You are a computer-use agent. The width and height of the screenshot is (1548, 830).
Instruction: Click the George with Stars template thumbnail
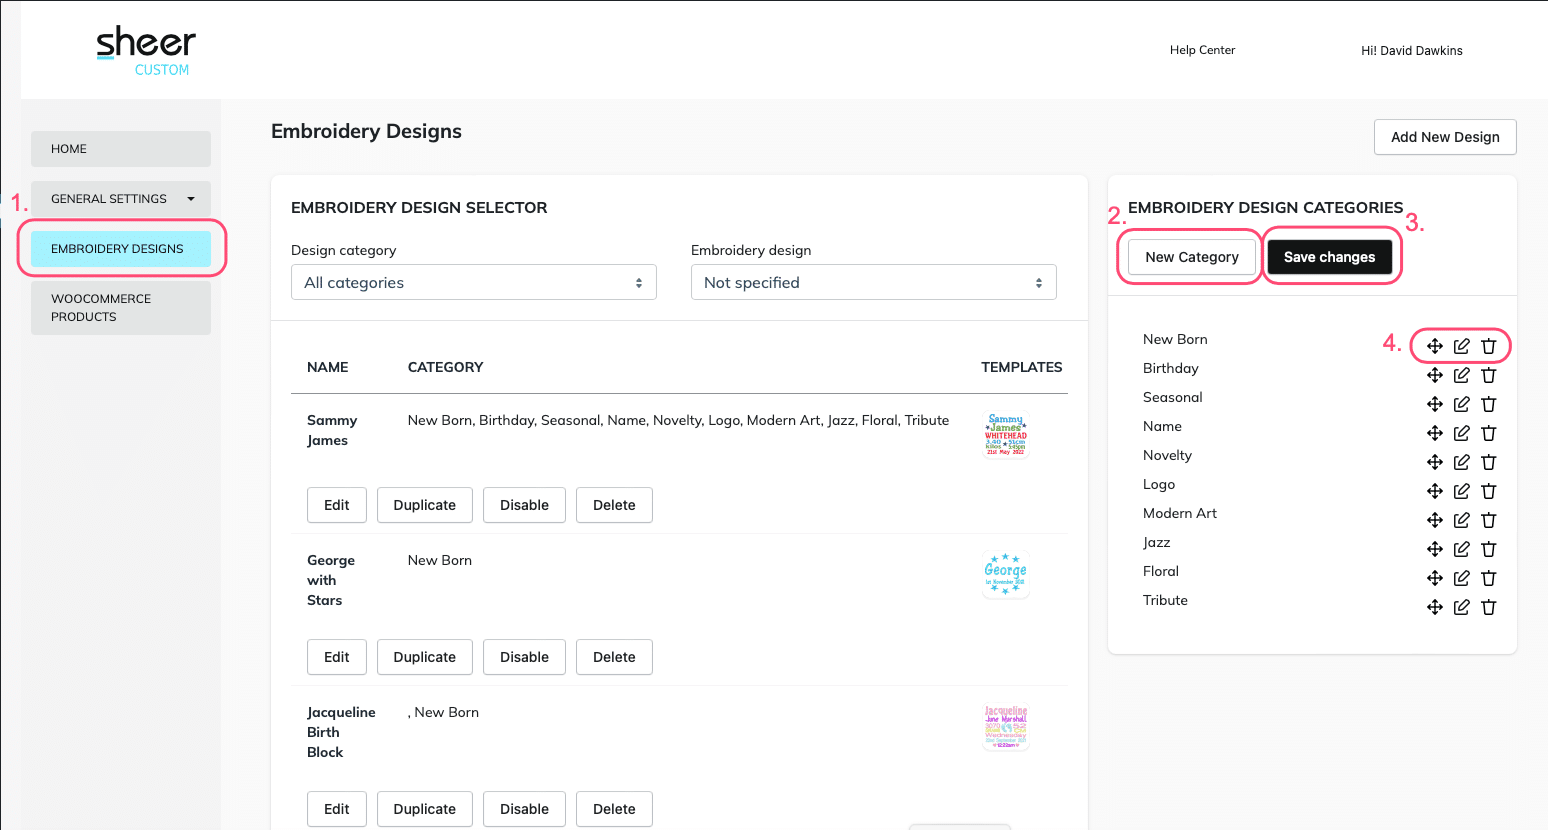point(1005,575)
